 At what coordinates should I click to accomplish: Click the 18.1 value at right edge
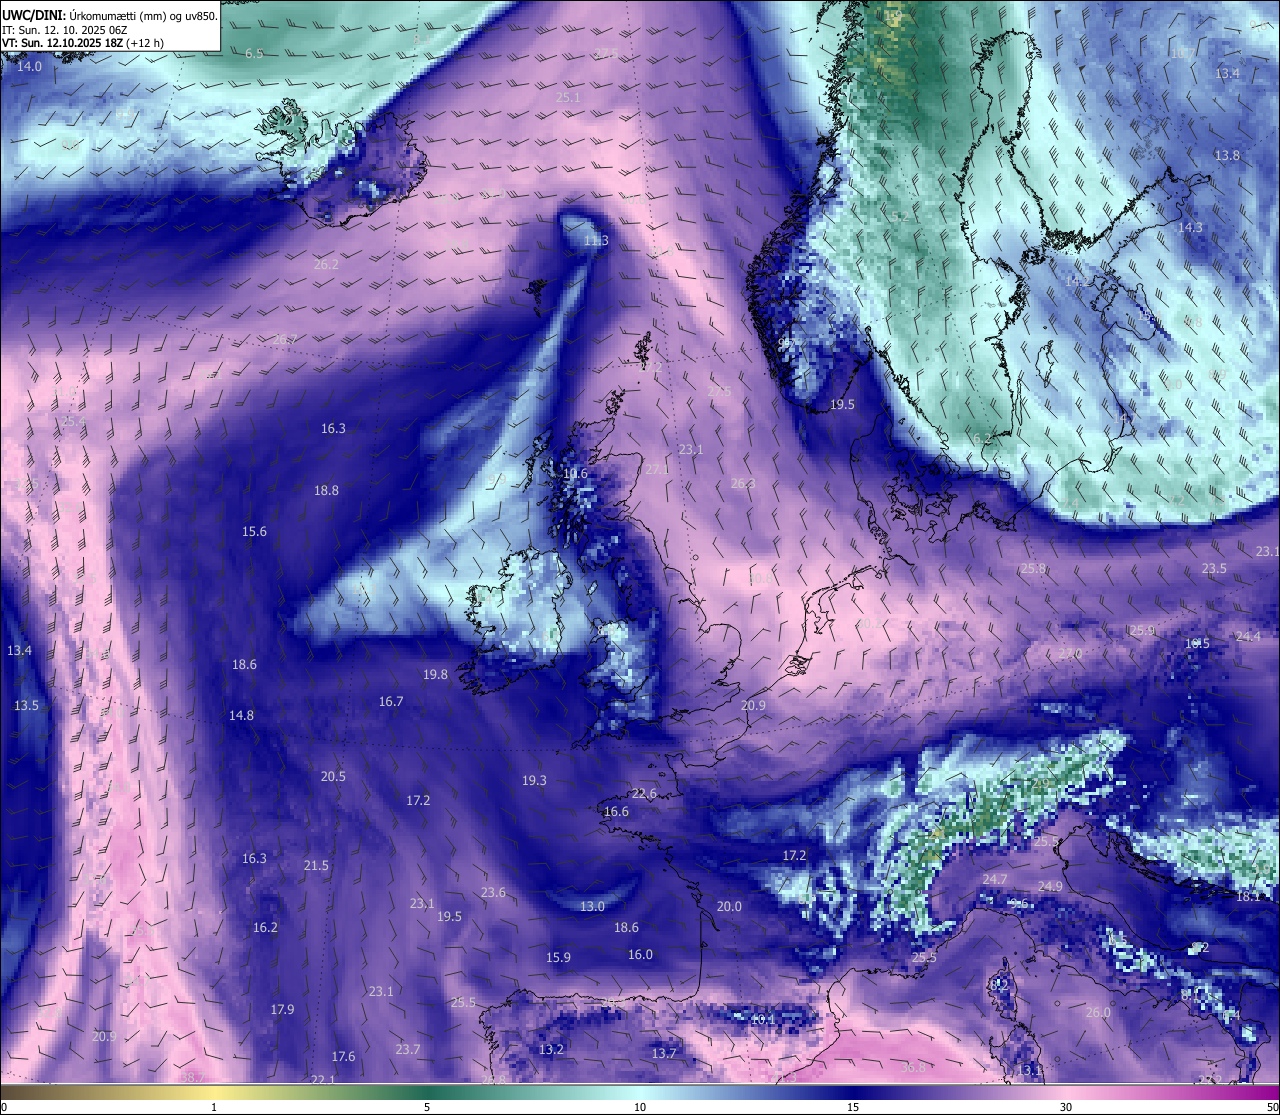pyautogui.click(x=1248, y=896)
